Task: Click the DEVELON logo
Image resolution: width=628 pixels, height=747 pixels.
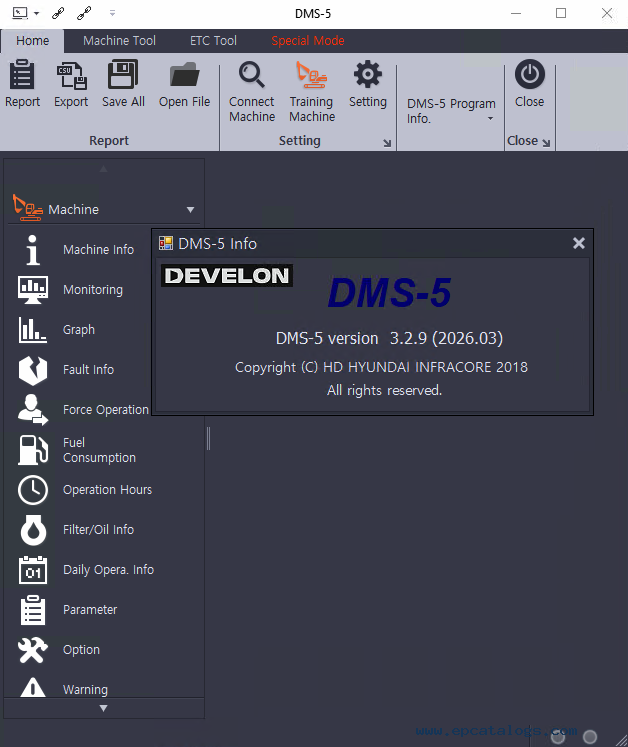Action: pyautogui.click(x=227, y=275)
